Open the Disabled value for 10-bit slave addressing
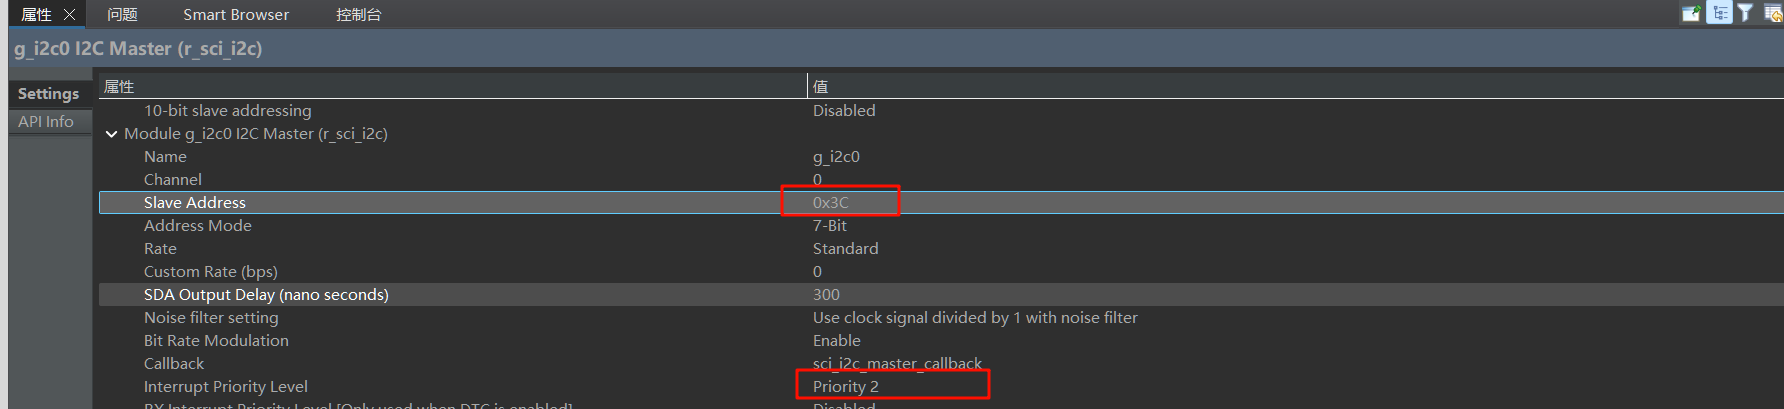Image resolution: width=1784 pixels, height=409 pixels. click(844, 110)
